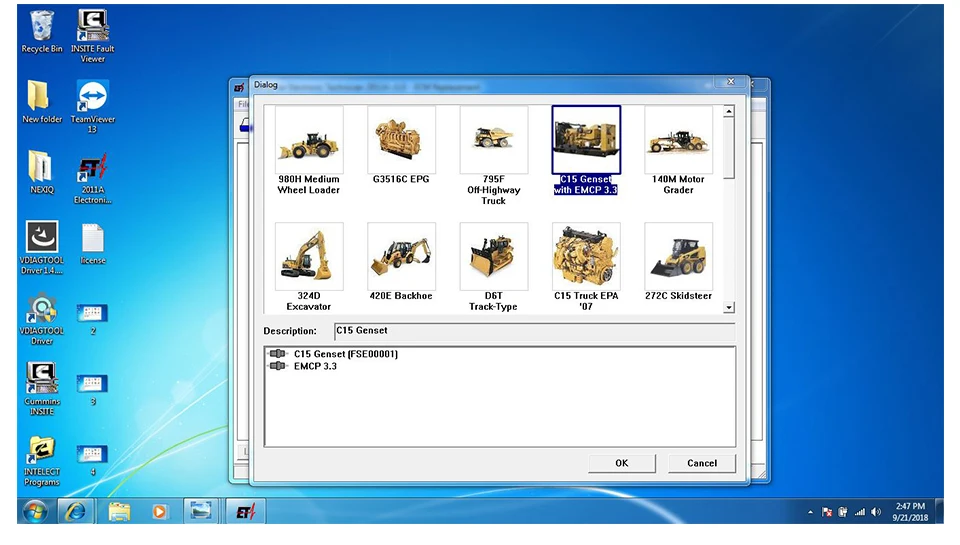Select the D6T Track-Type thumbnail
This screenshot has width=960, height=545.
[x=494, y=257]
